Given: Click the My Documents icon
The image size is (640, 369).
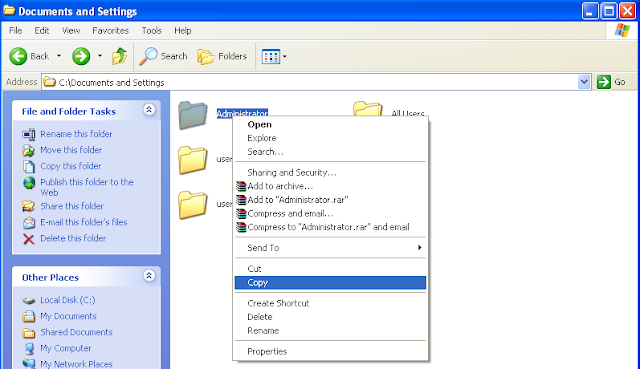Looking at the screenshot, I should (x=29, y=316).
